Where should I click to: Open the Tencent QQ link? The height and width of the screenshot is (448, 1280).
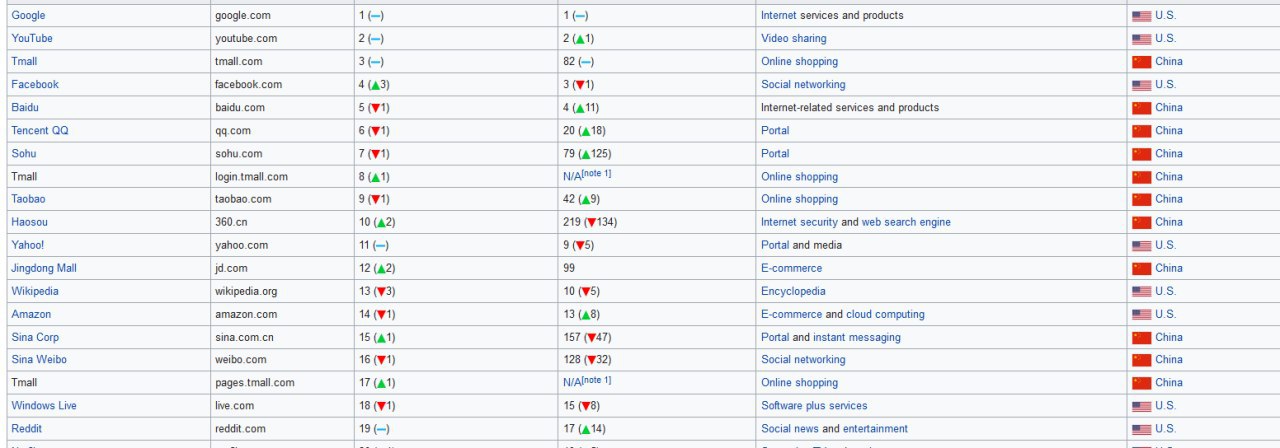click(40, 131)
